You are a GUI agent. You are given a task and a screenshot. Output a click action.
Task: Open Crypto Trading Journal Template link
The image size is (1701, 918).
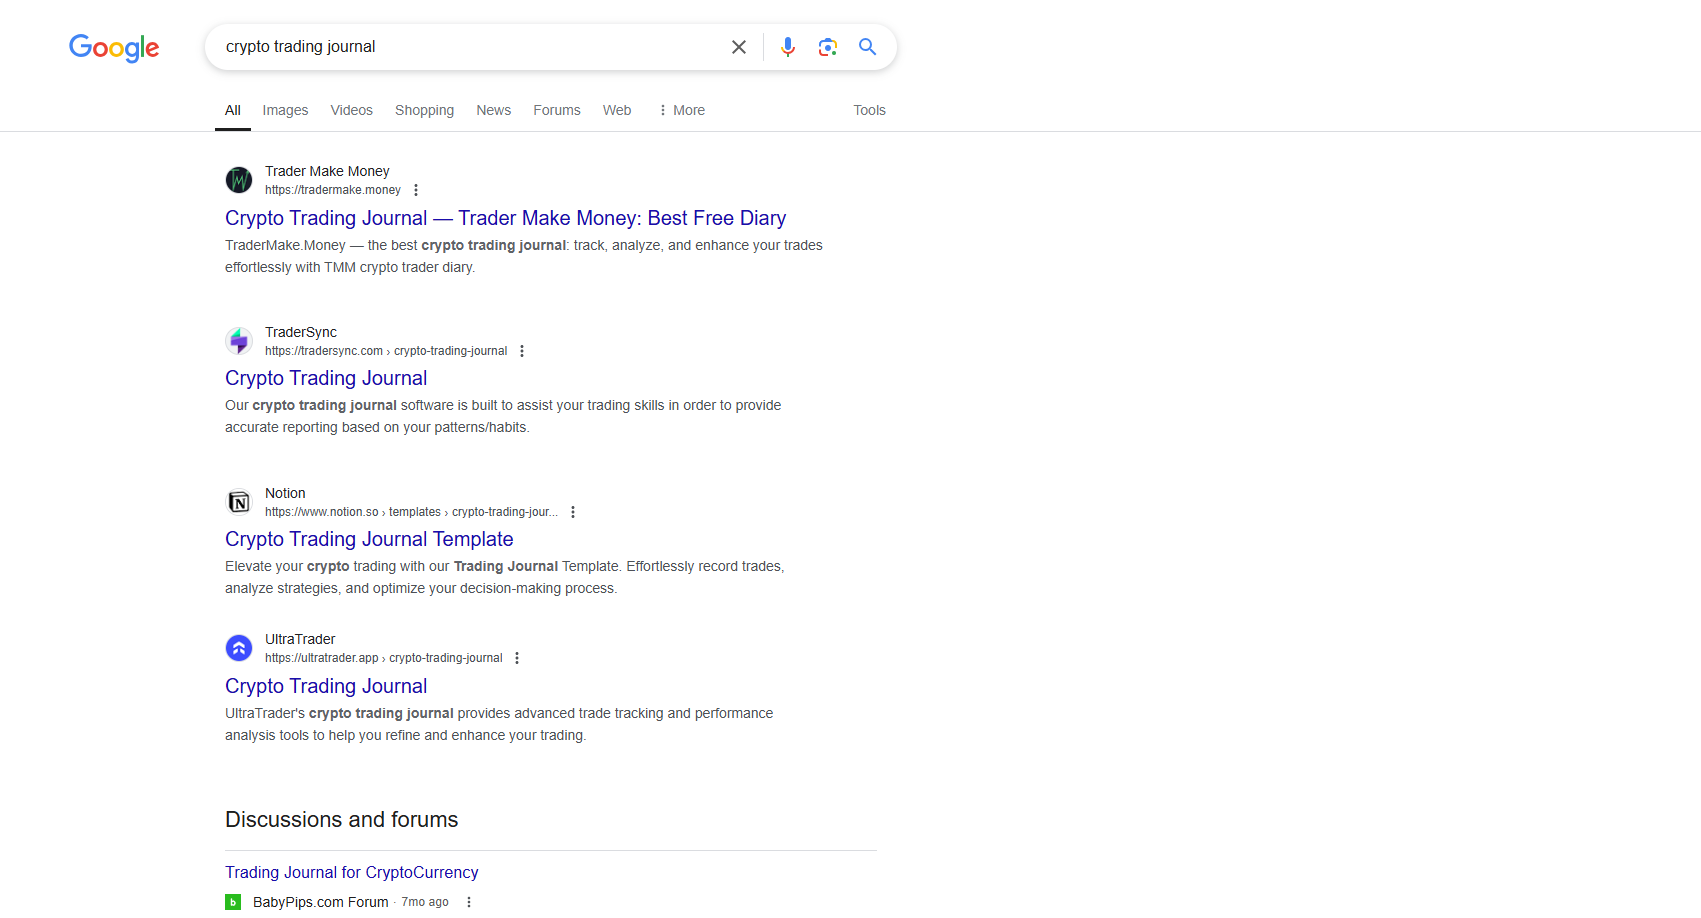point(369,539)
